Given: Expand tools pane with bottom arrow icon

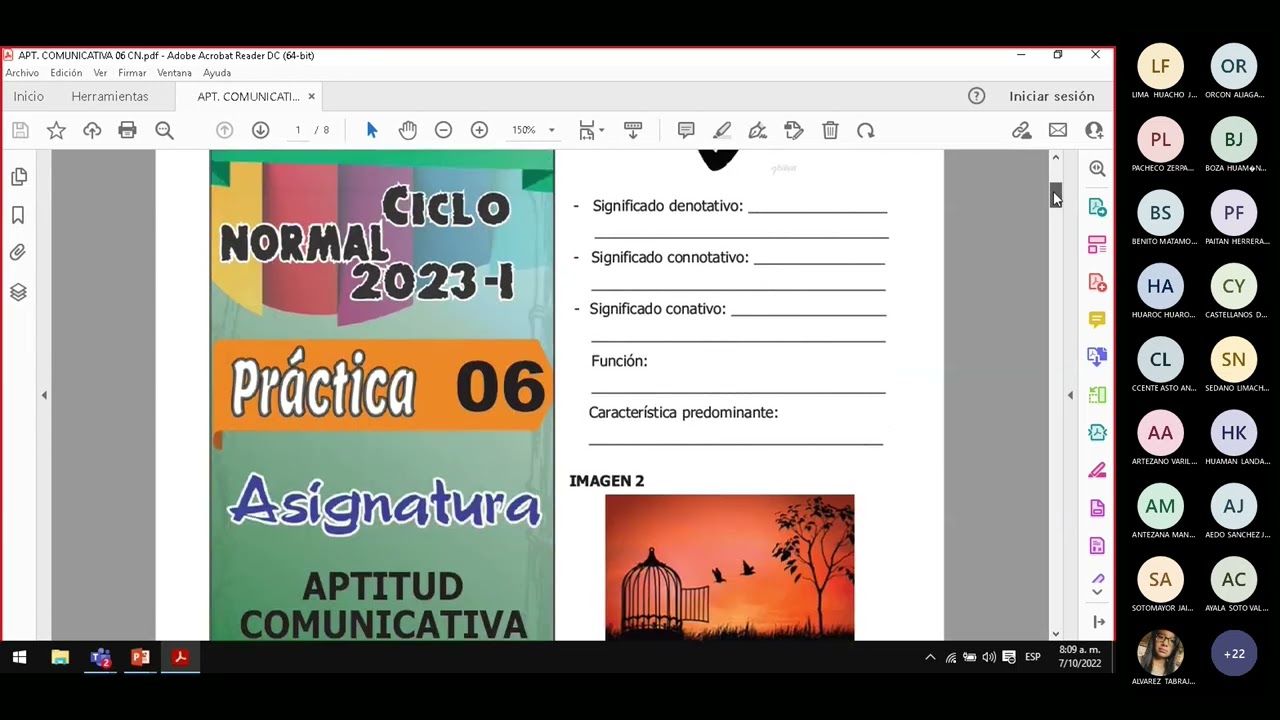Looking at the screenshot, I should (1099, 622).
